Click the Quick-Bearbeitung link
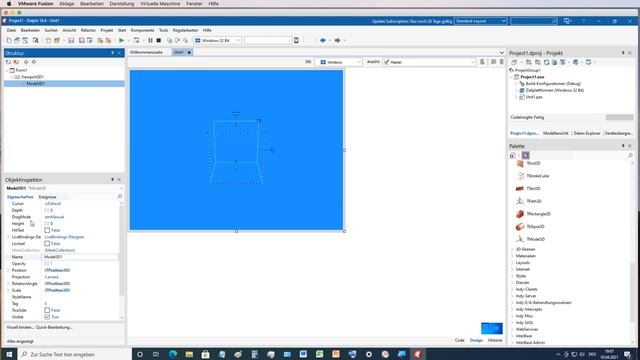Image resolution: width=640 pixels, height=360 pixels. pyautogui.click(x=54, y=327)
